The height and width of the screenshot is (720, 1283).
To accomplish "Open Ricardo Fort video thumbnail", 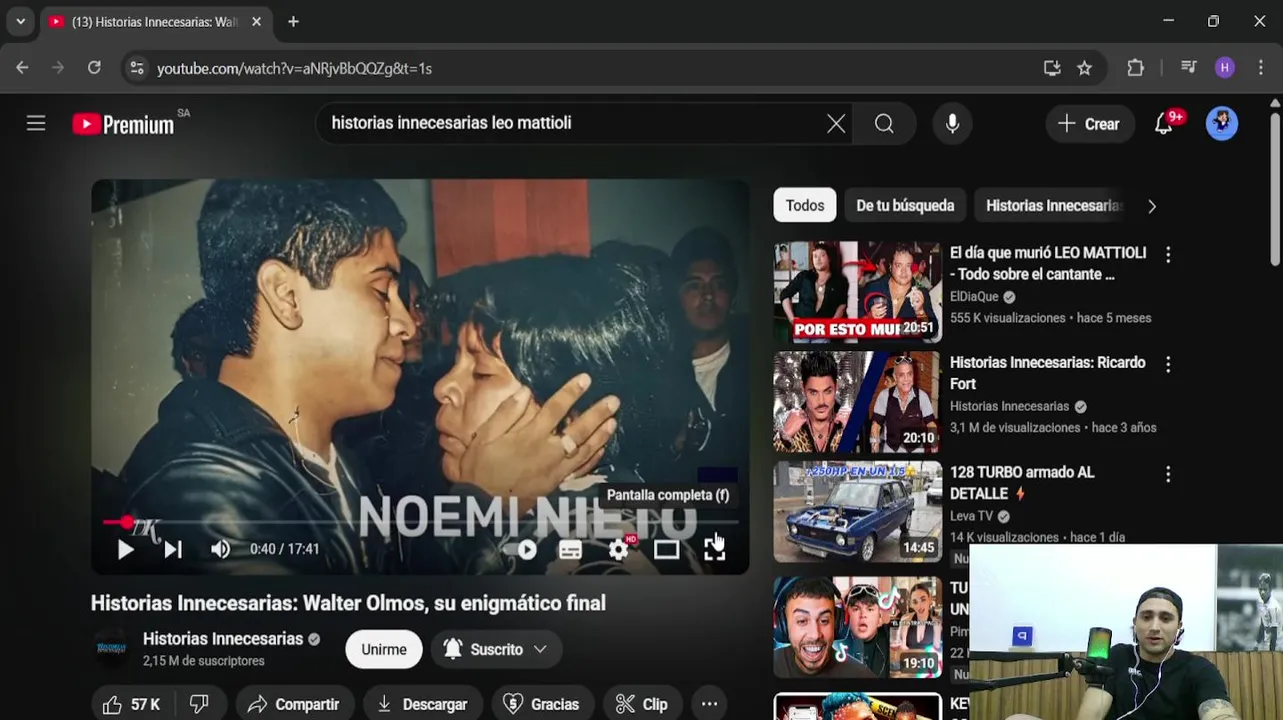I will (x=857, y=402).
